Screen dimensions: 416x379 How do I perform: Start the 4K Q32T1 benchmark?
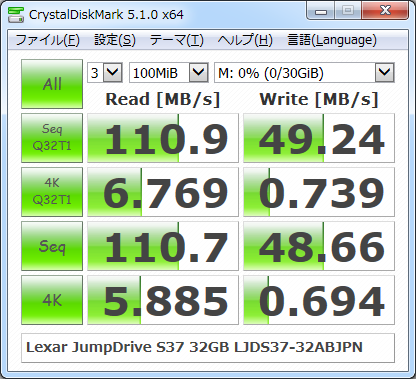coord(52,192)
